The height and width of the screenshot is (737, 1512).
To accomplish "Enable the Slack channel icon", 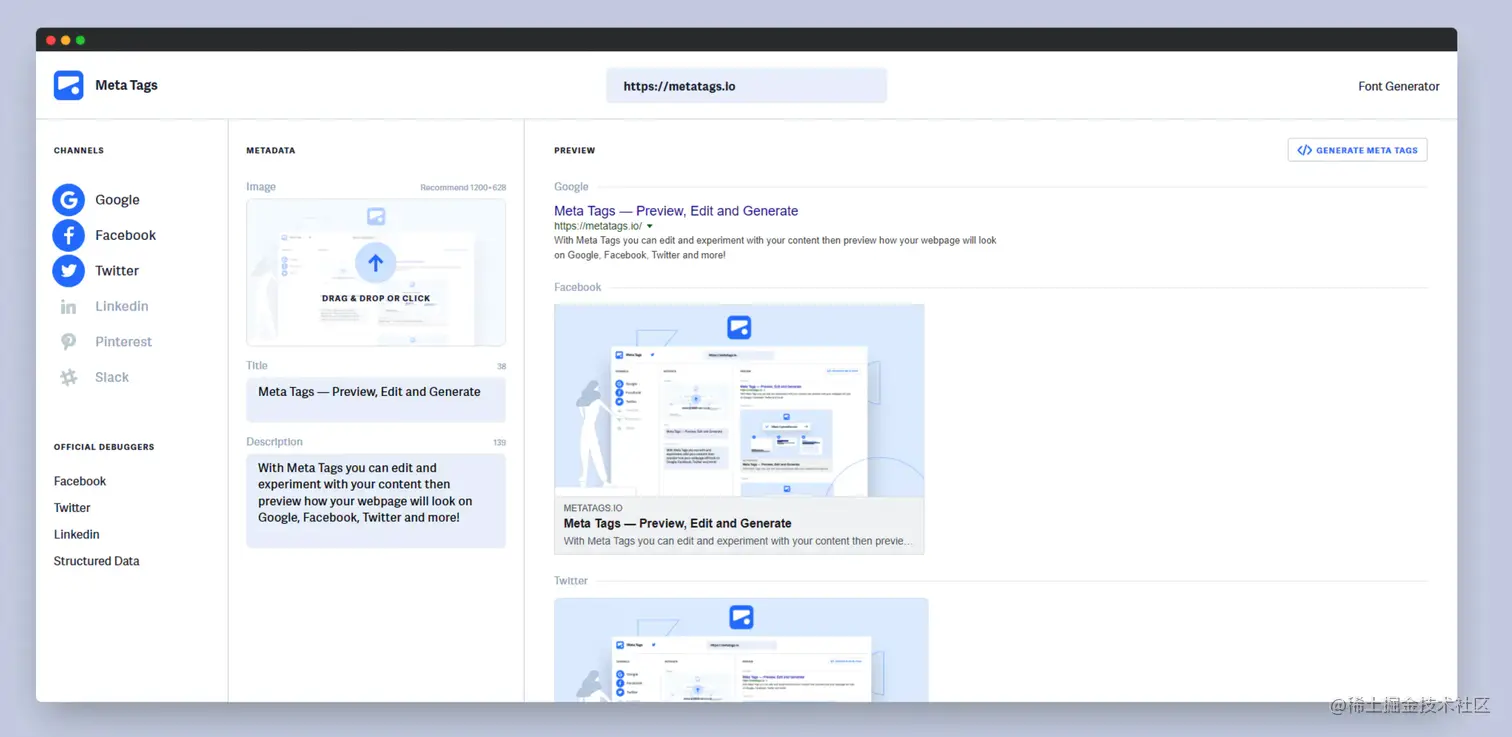I will (x=68, y=377).
